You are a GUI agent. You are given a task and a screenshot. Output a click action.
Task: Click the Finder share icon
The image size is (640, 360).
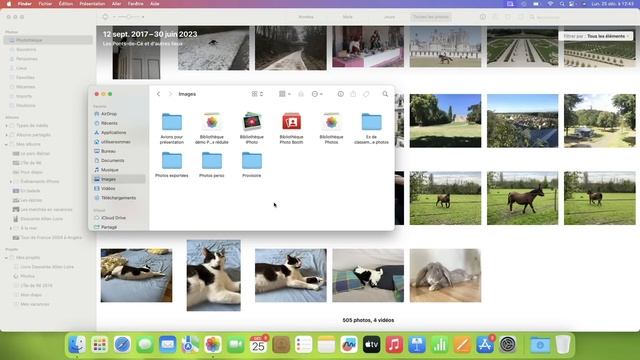pyautogui.click(x=353, y=94)
